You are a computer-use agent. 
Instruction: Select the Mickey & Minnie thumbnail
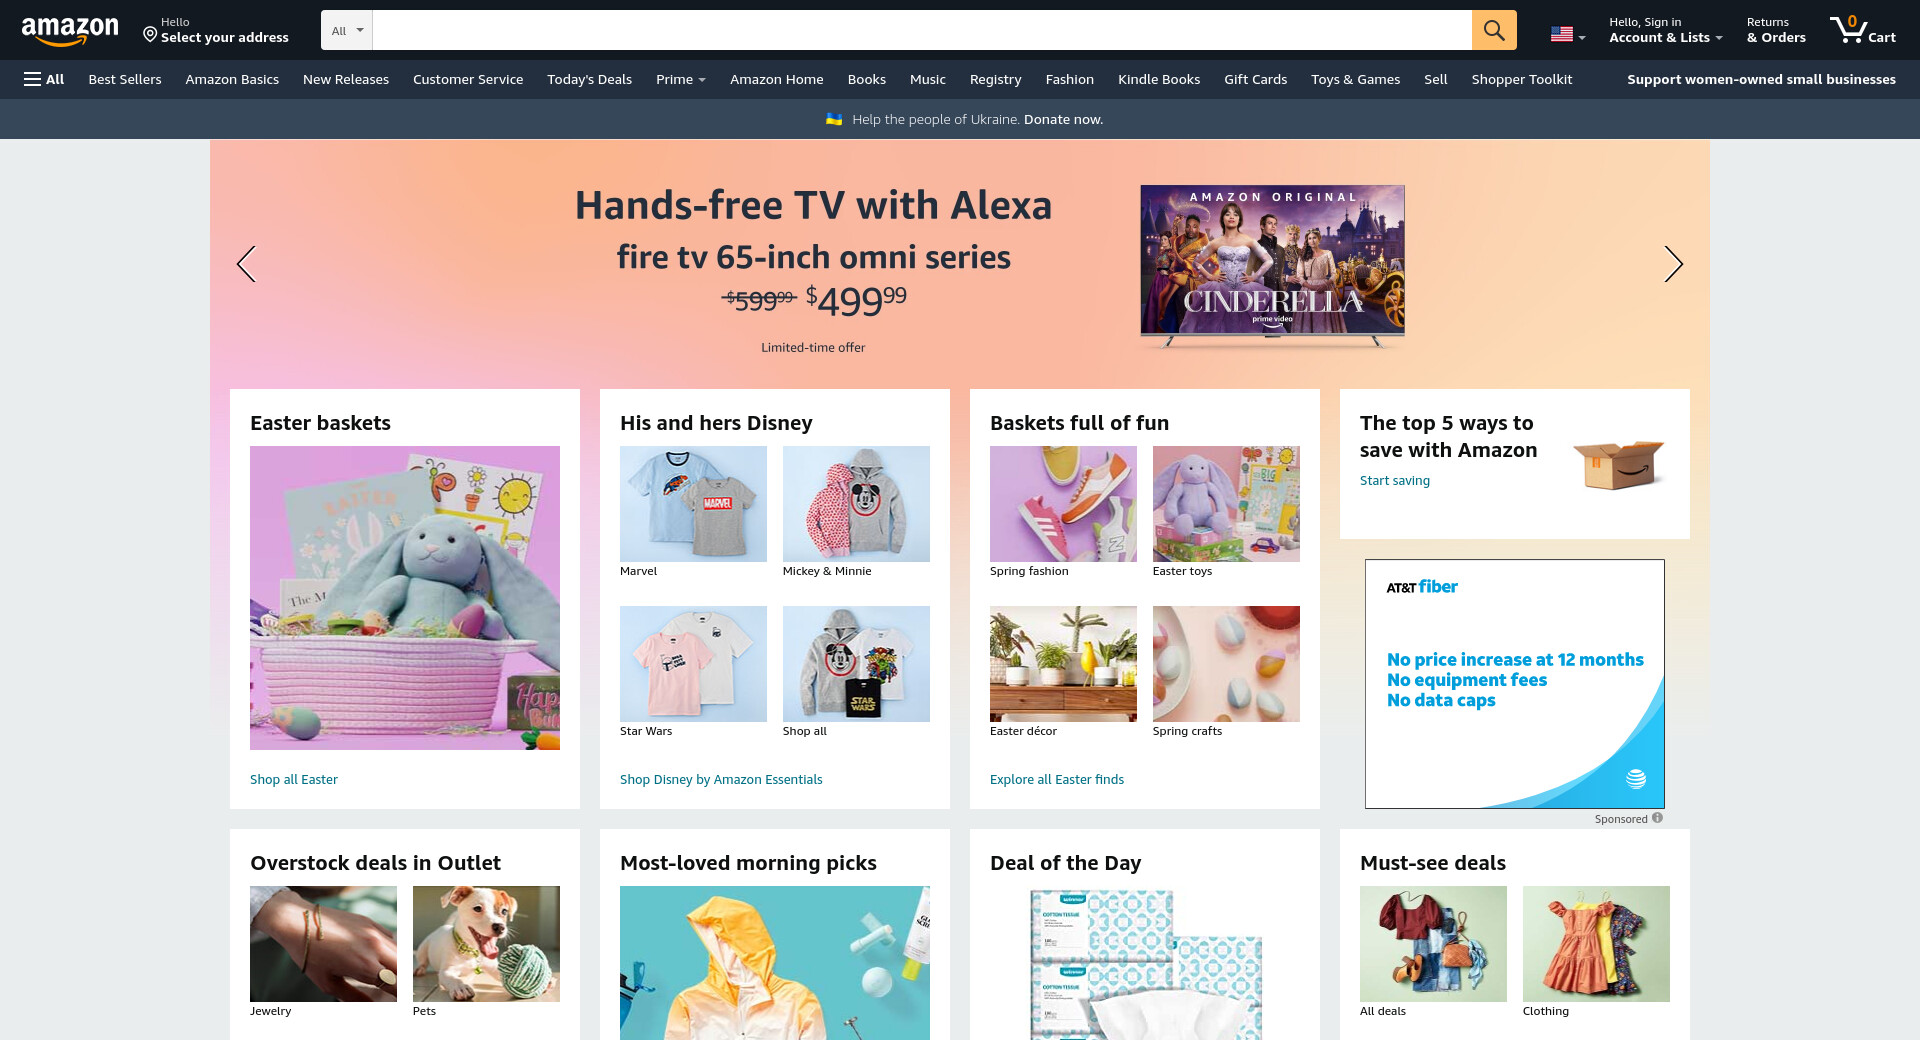point(856,504)
